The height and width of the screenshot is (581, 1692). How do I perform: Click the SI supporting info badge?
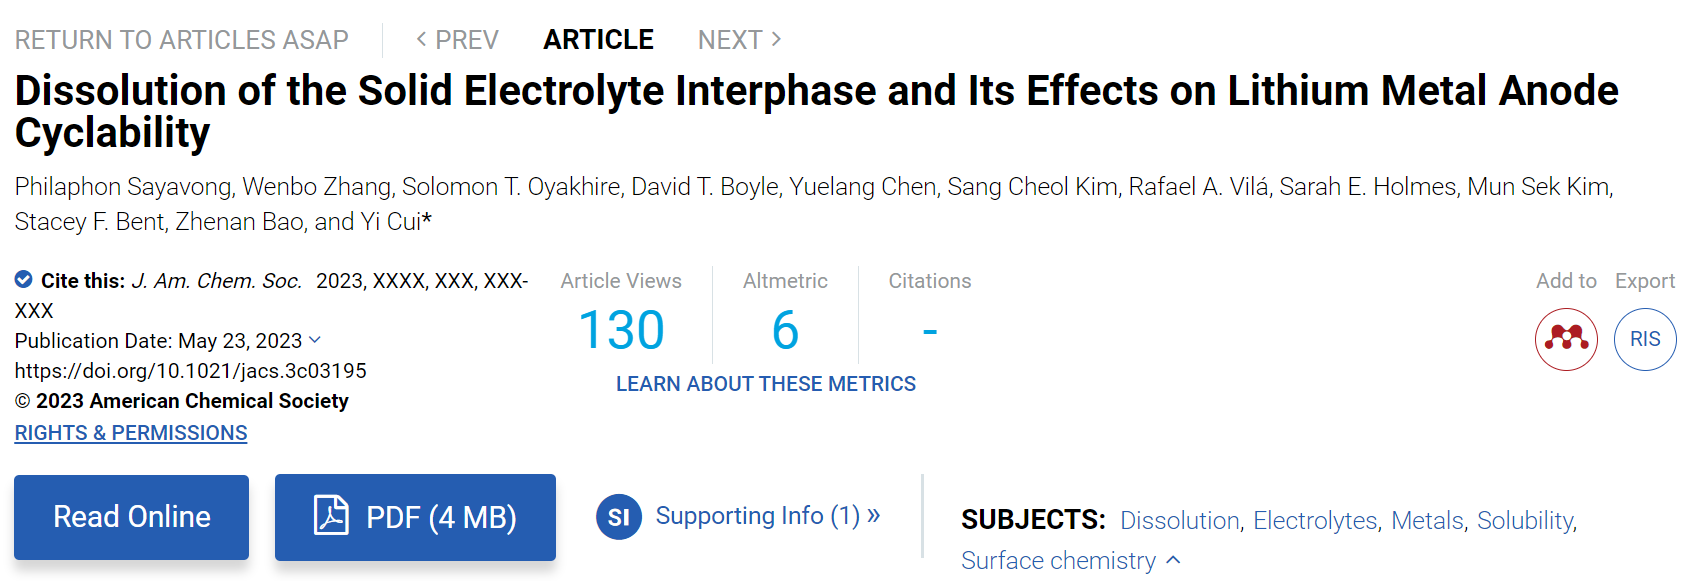point(619,517)
